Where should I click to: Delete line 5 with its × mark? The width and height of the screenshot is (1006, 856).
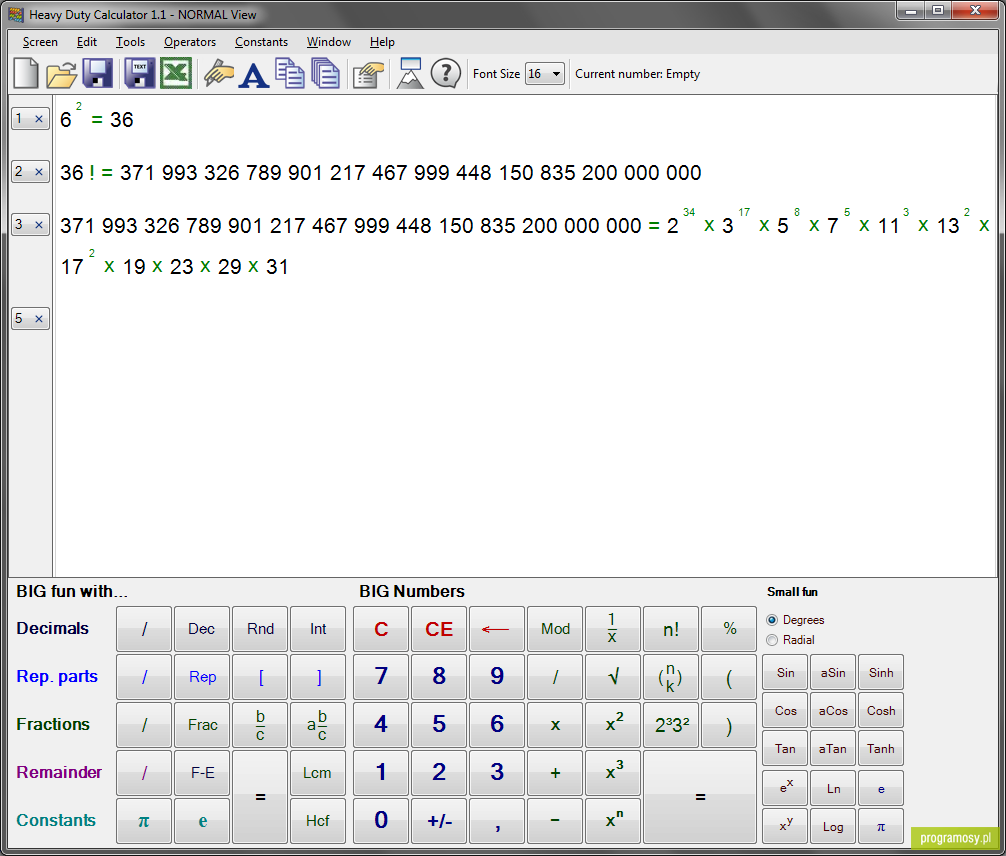[x=38, y=318]
